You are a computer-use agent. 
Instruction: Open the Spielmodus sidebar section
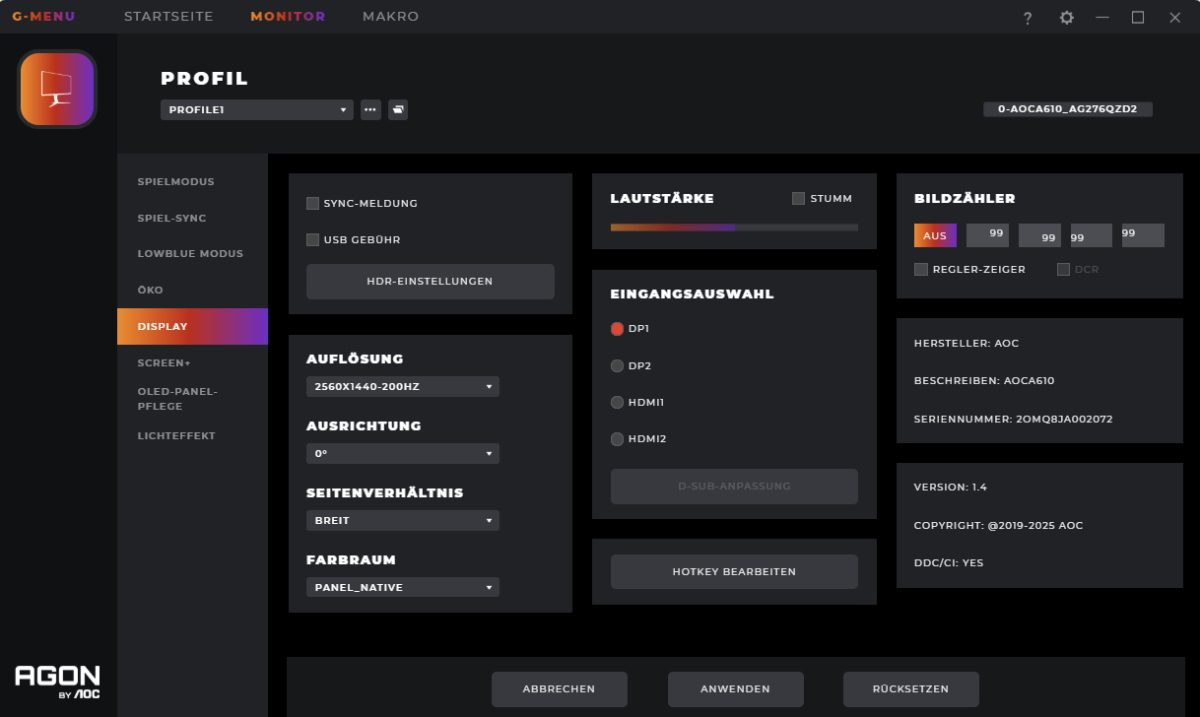(176, 182)
